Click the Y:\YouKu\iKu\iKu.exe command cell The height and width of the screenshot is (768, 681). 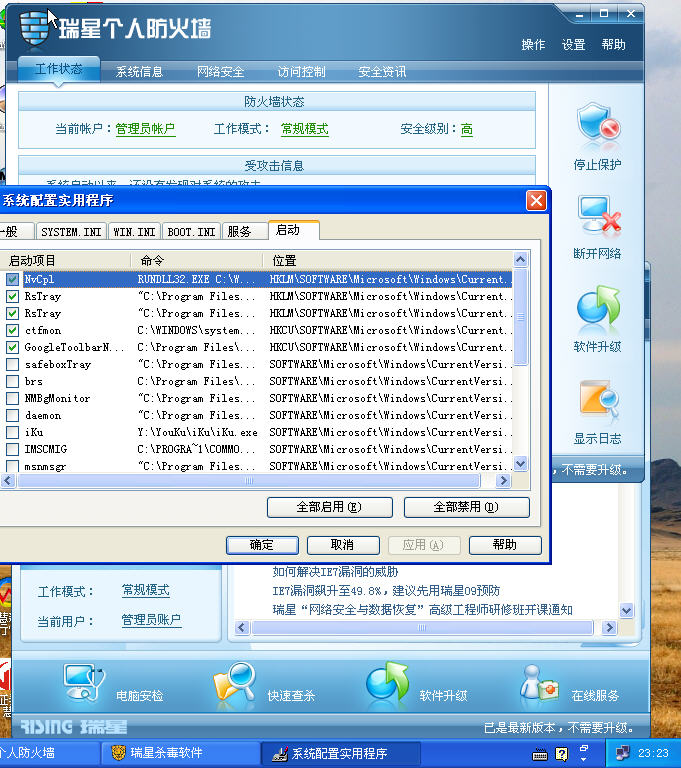[197, 432]
